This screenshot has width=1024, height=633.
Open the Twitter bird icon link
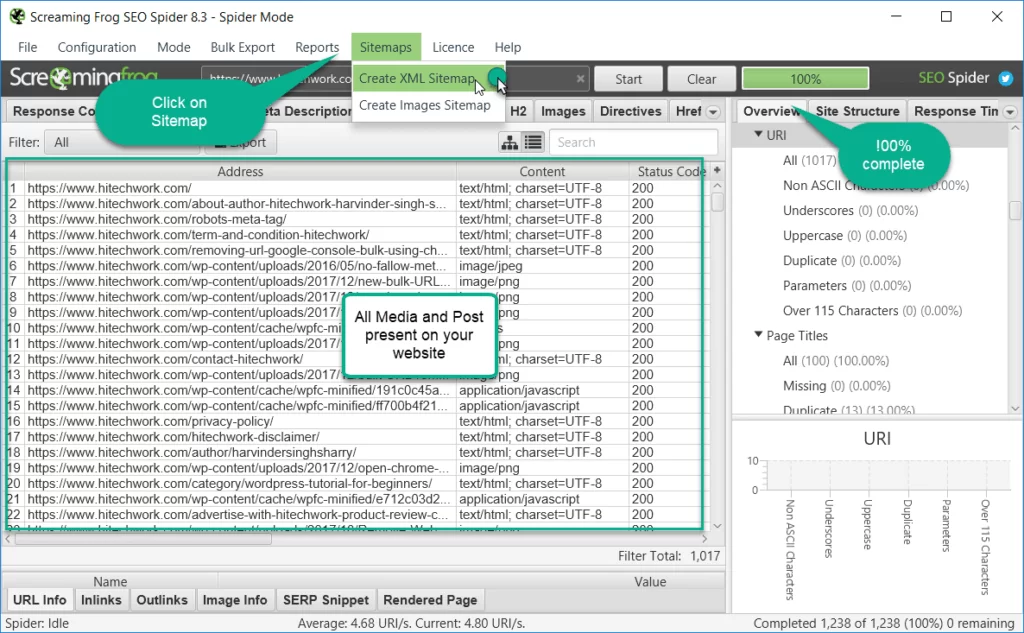coord(1006,79)
